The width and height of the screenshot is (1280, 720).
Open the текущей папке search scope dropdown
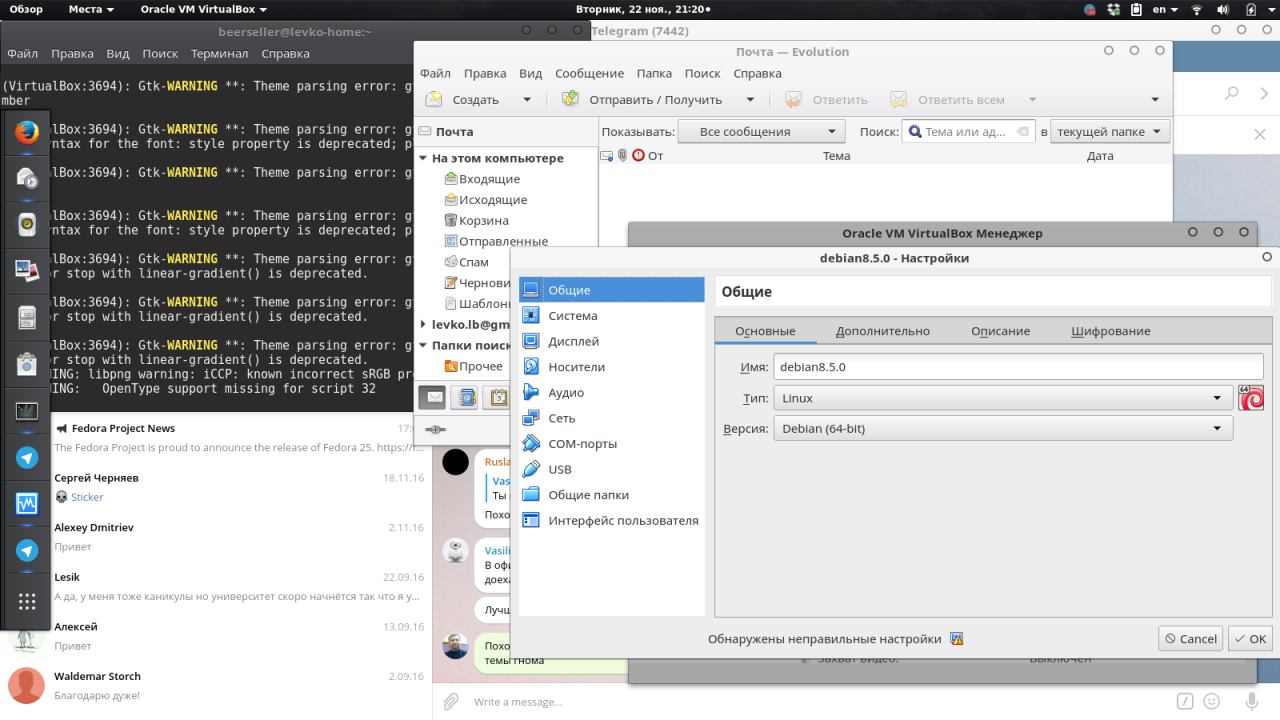1110,131
